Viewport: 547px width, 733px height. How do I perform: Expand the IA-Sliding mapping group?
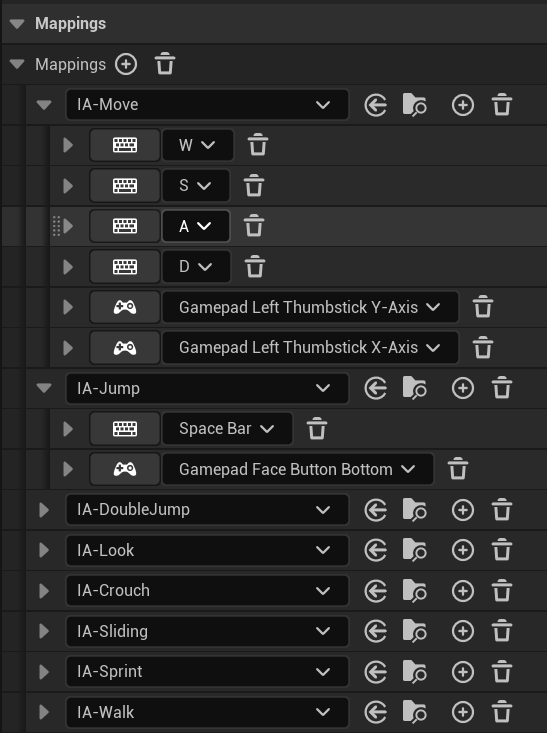(x=44, y=631)
